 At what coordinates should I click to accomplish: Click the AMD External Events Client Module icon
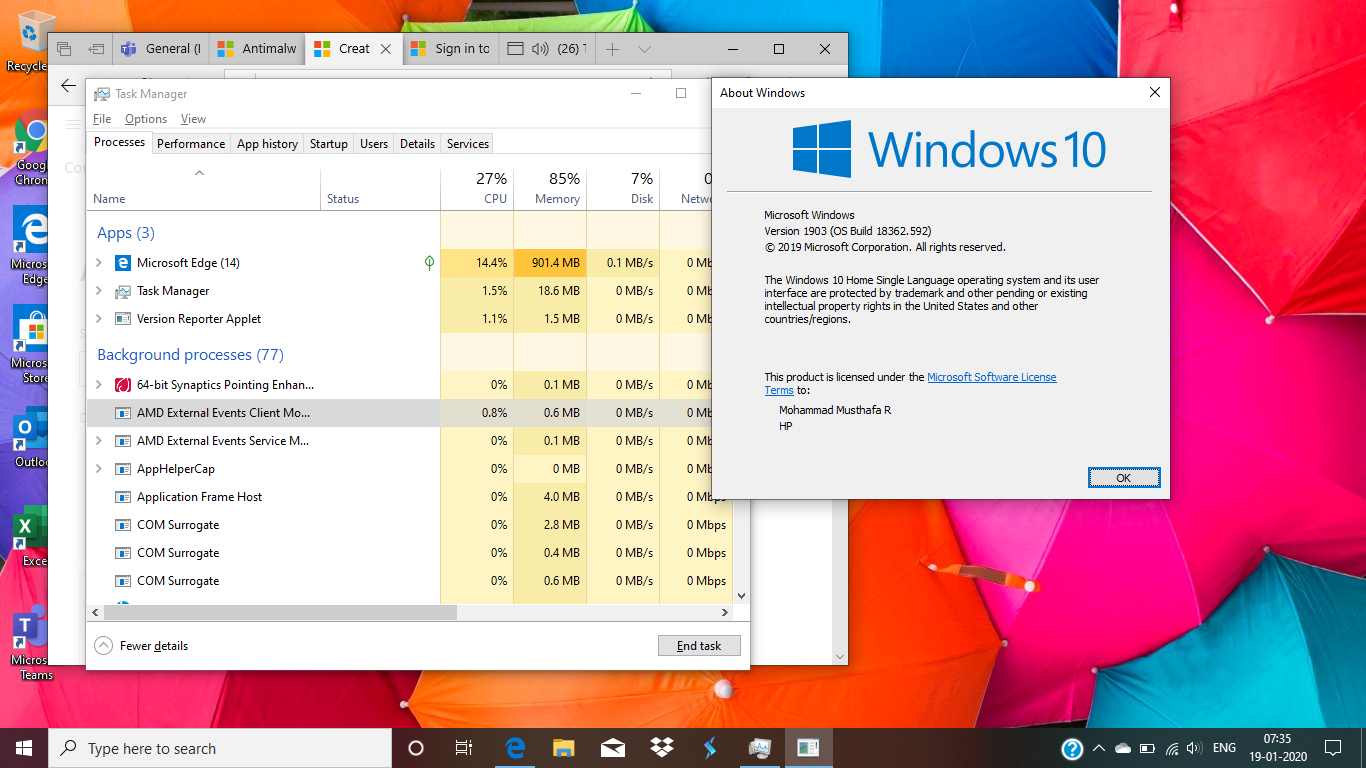(x=123, y=413)
